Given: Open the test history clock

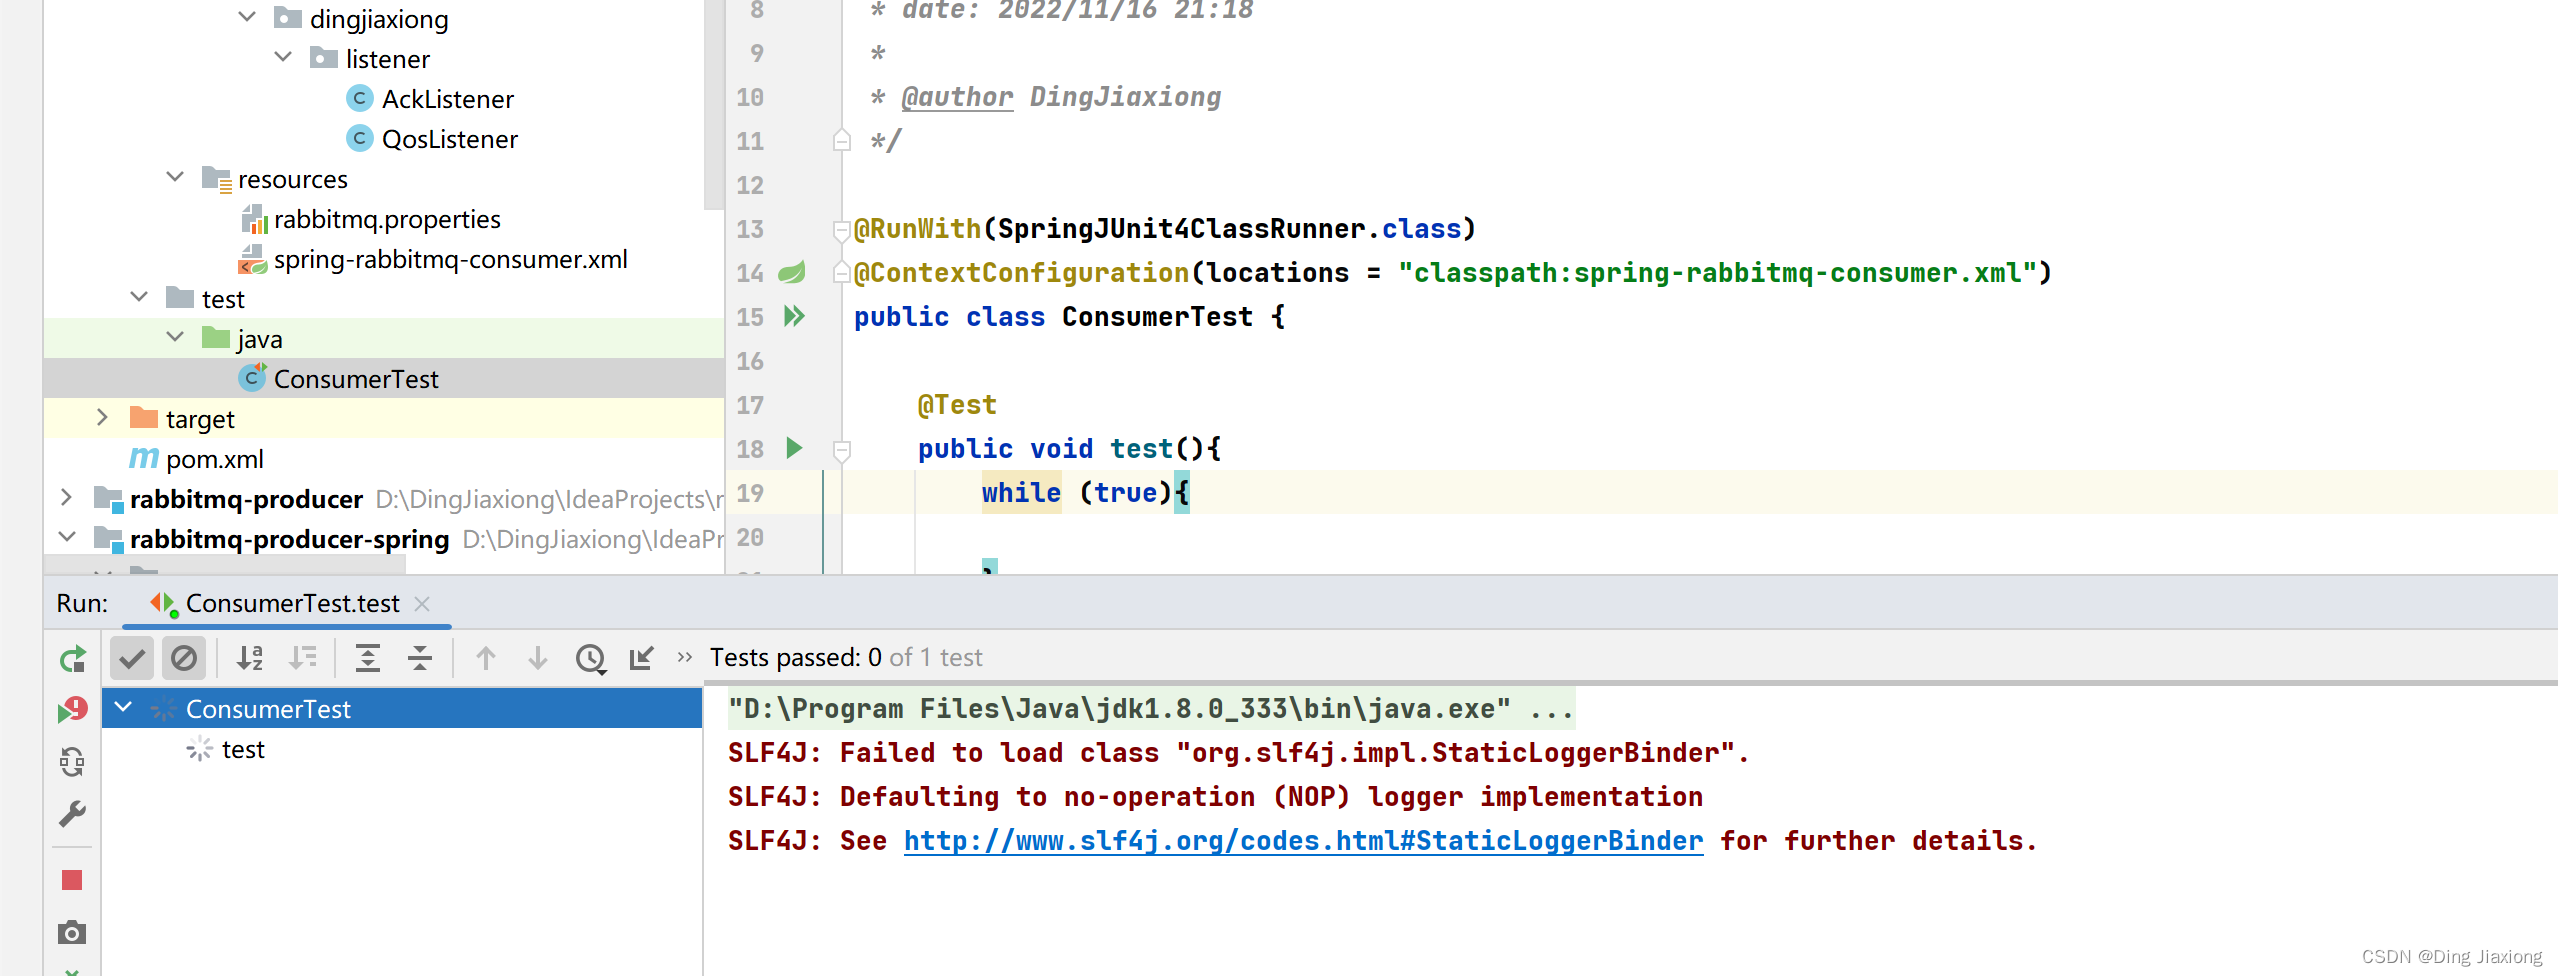Looking at the screenshot, I should click(x=591, y=658).
